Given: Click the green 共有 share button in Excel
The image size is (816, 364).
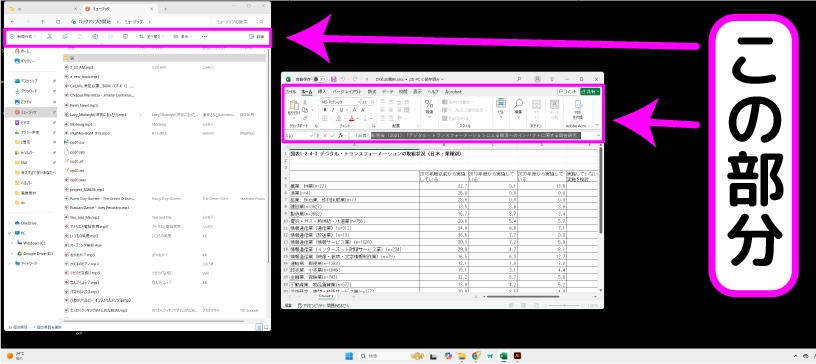Looking at the screenshot, I should tap(590, 91).
